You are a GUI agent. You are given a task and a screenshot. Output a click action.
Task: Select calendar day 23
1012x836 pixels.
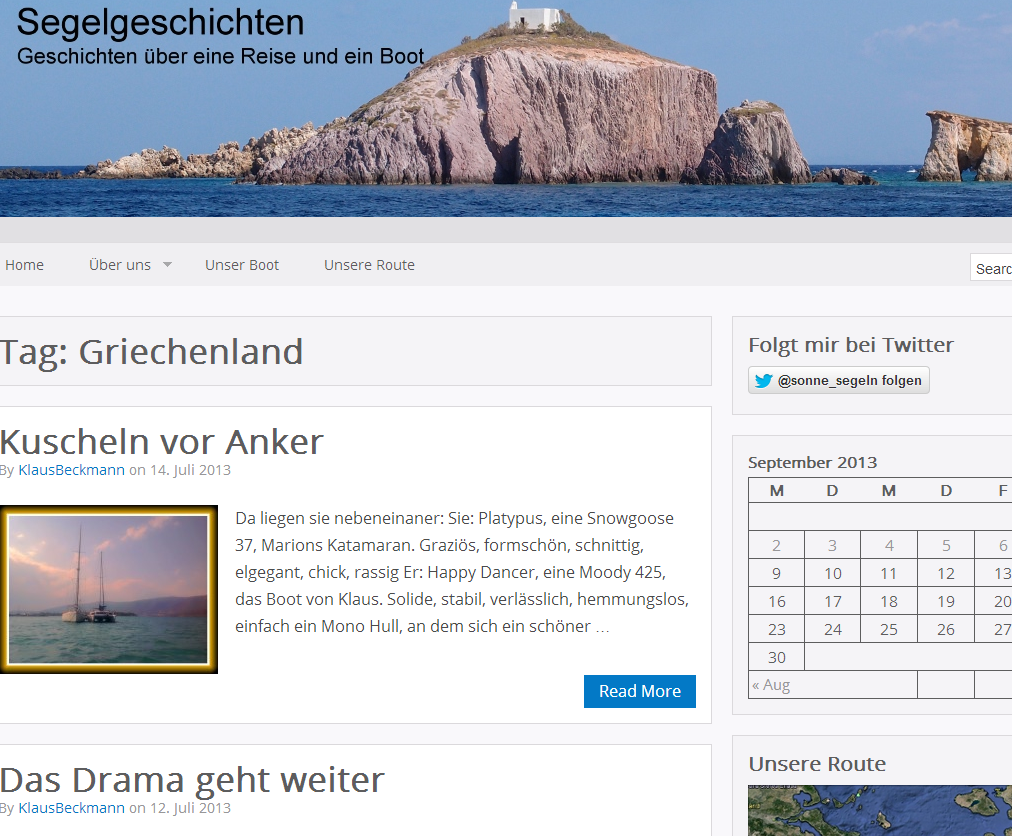click(776, 629)
